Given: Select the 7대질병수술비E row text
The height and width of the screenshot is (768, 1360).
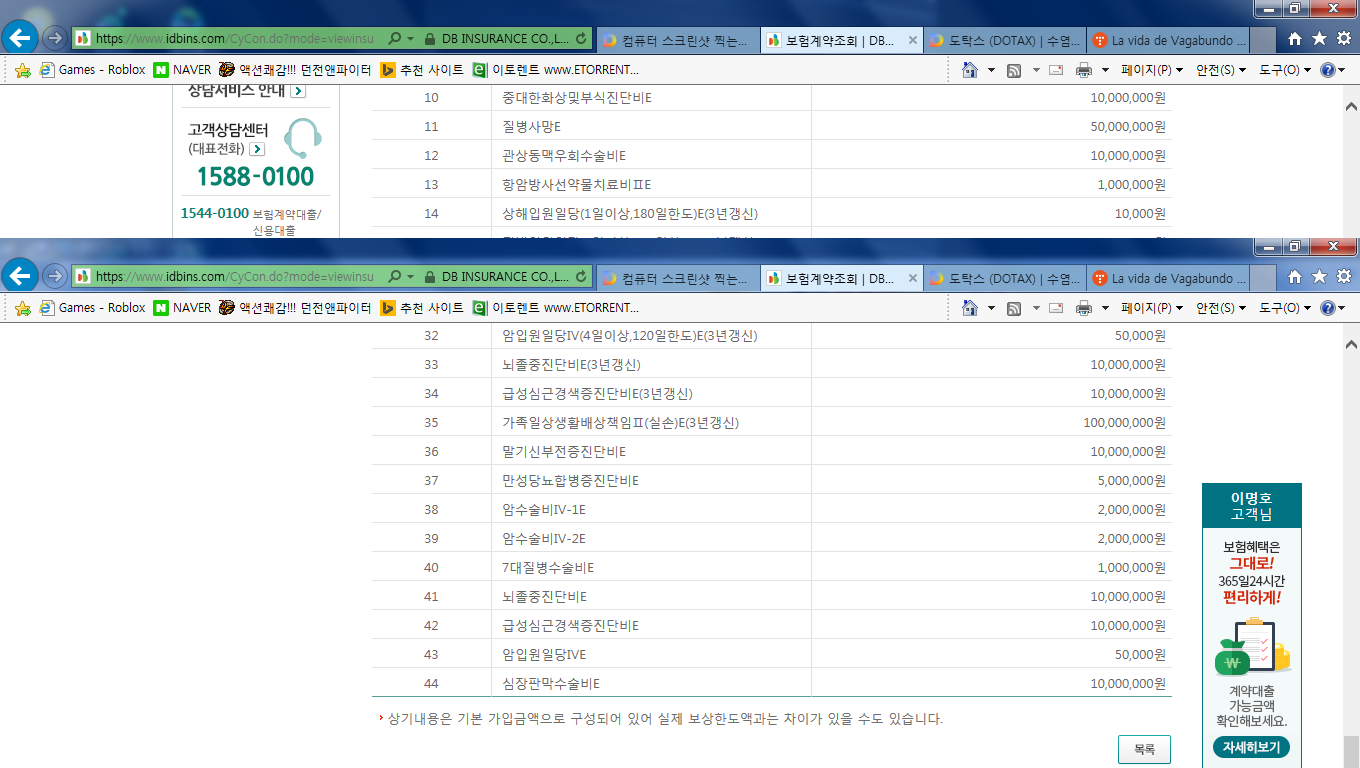Looking at the screenshot, I should coord(548,568).
